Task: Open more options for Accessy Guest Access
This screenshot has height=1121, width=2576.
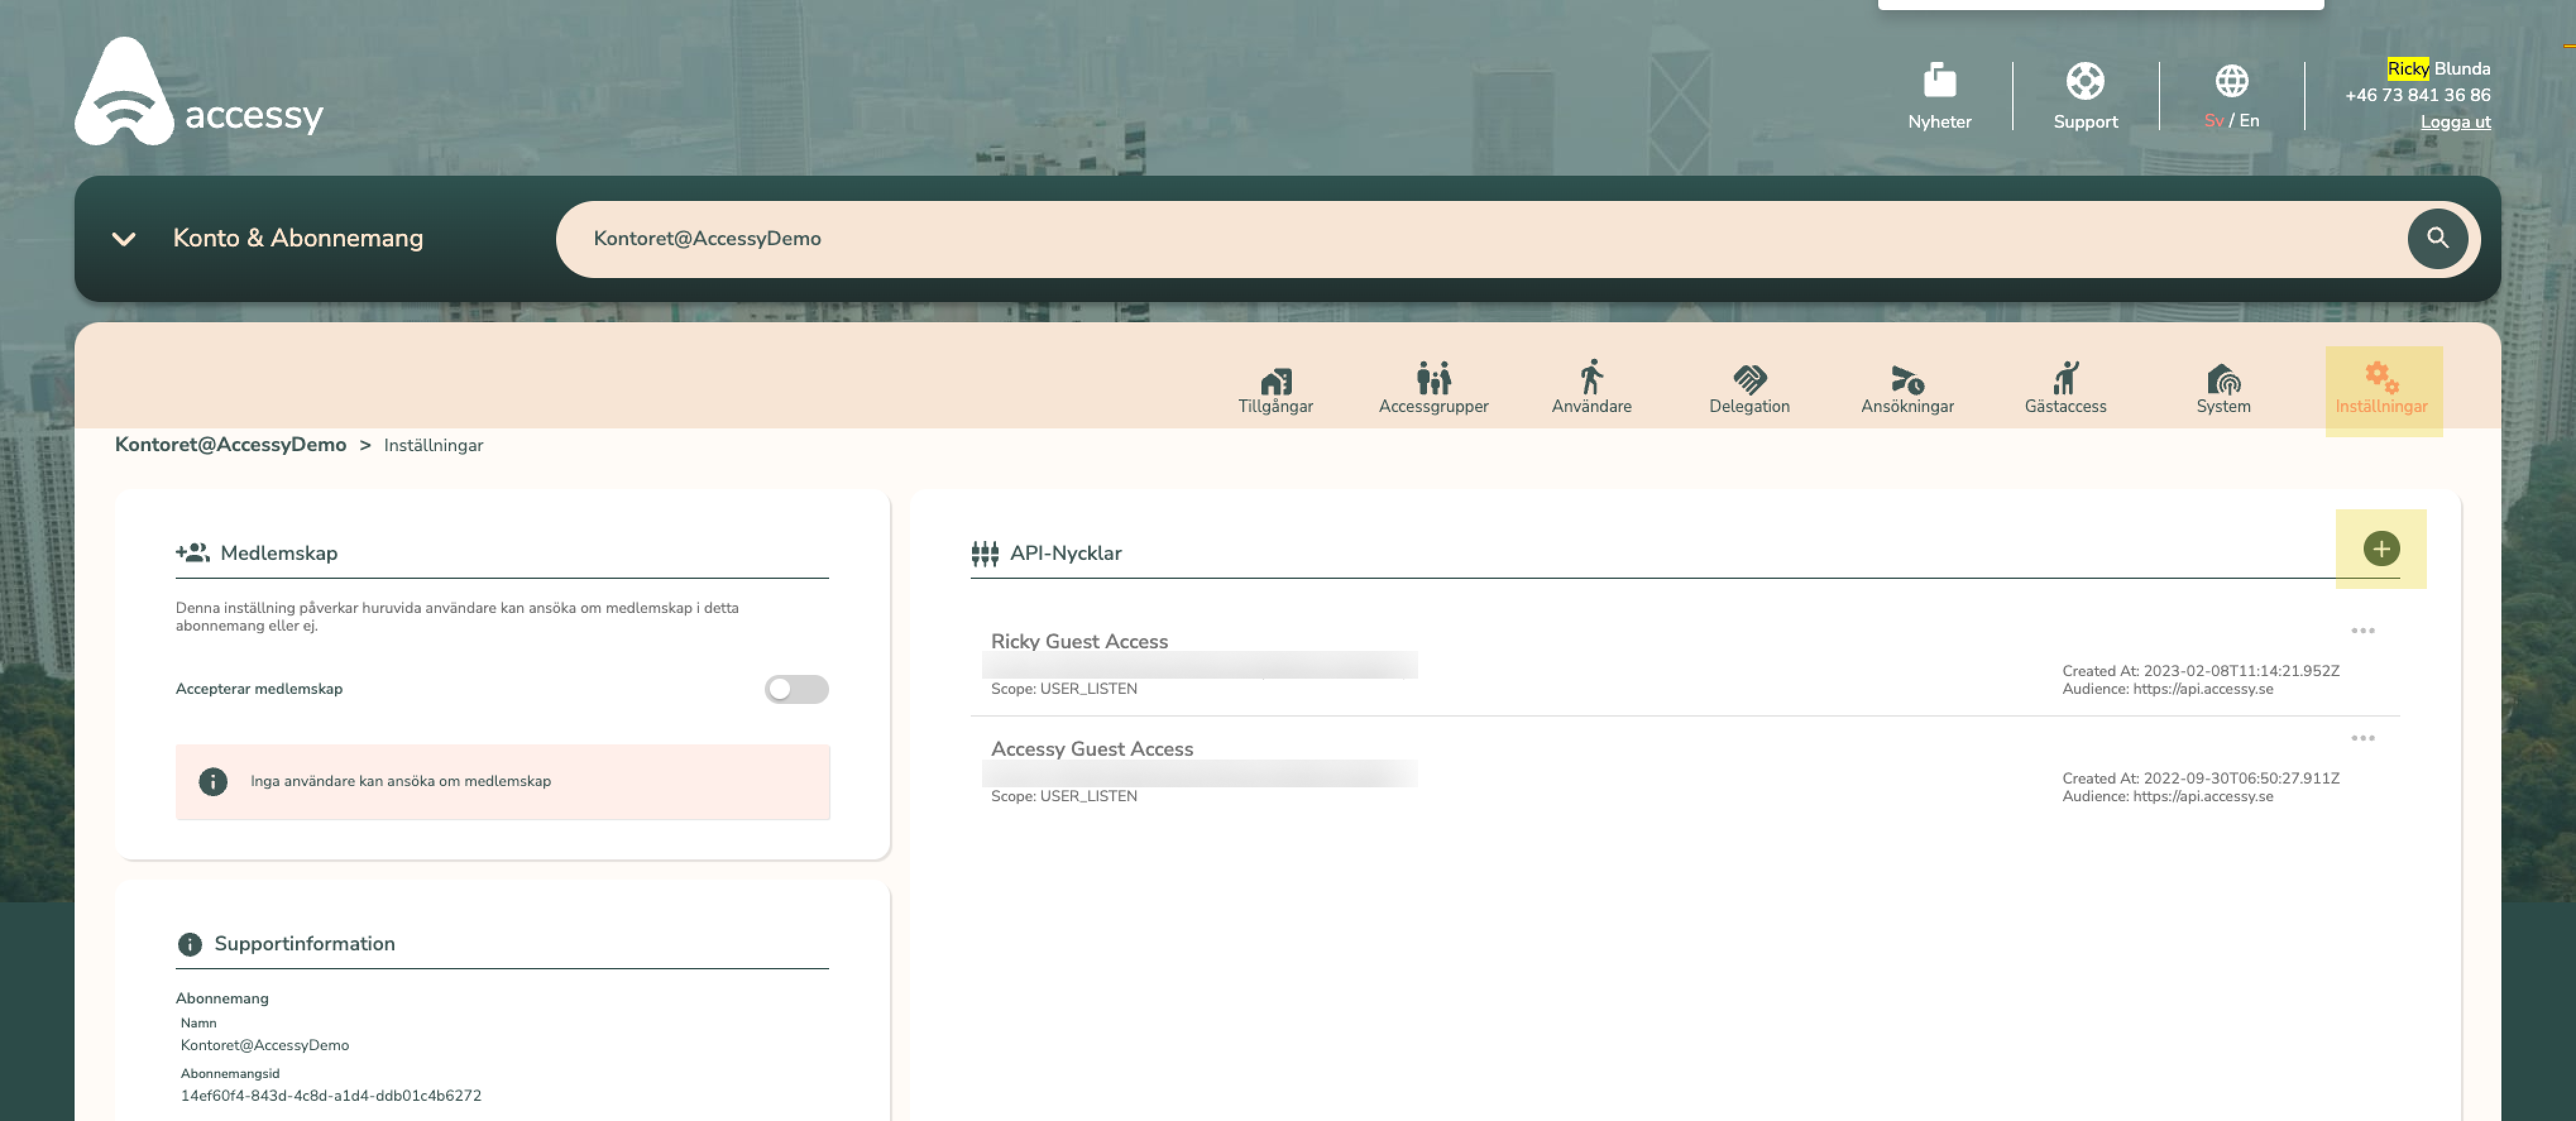Action: (x=2362, y=738)
